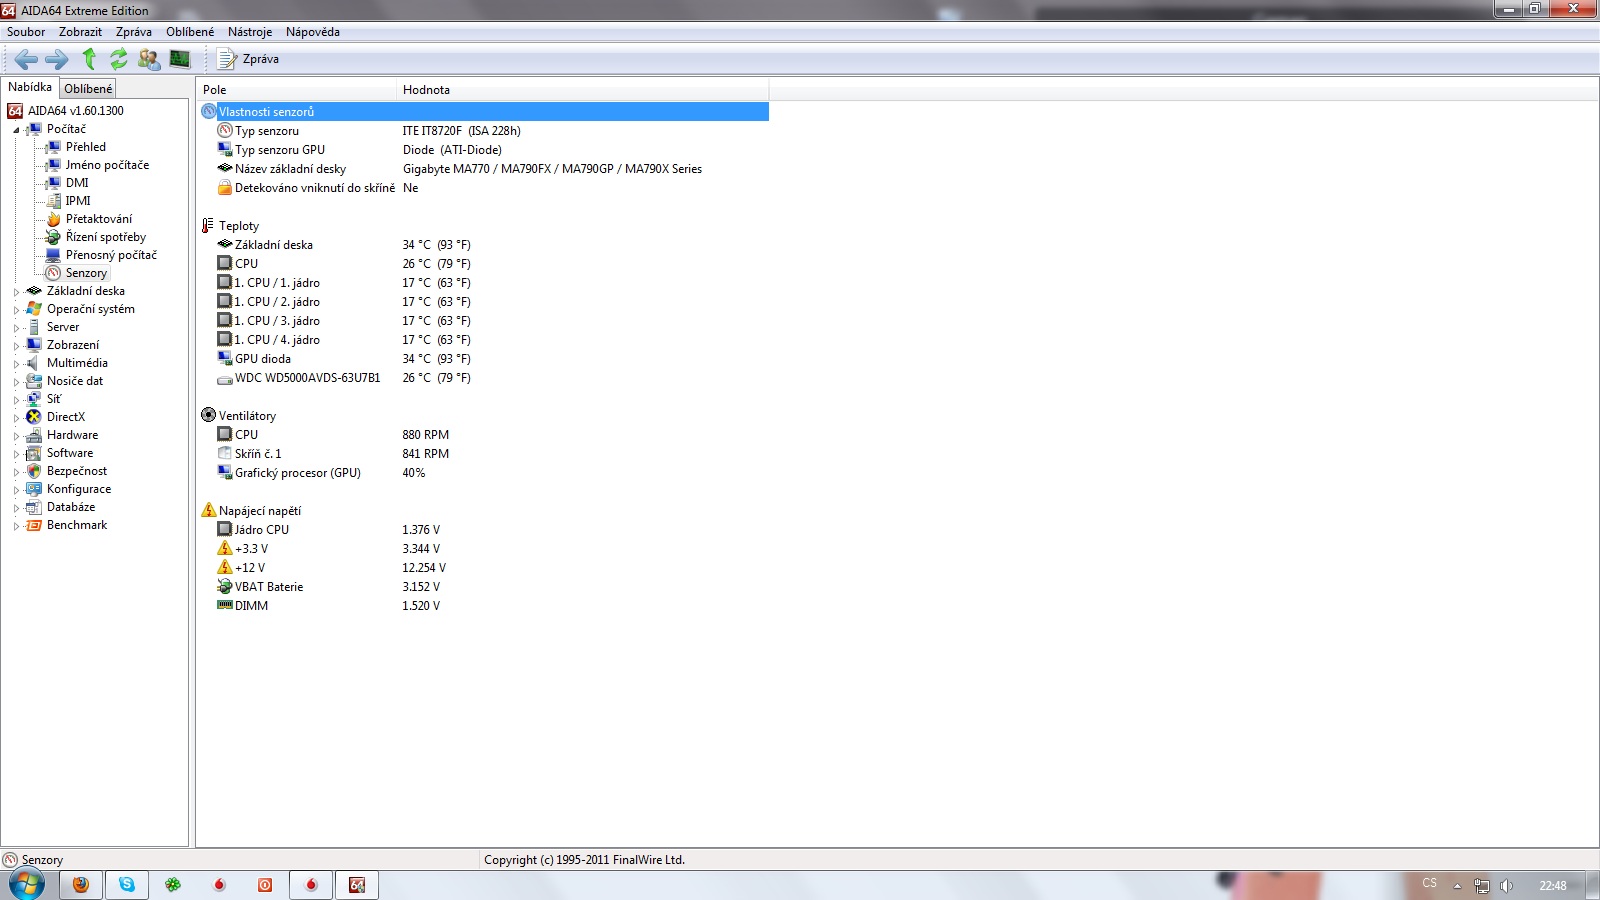Click the Ventilátory fan icon
The height and width of the screenshot is (900, 1600).
[x=208, y=415]
